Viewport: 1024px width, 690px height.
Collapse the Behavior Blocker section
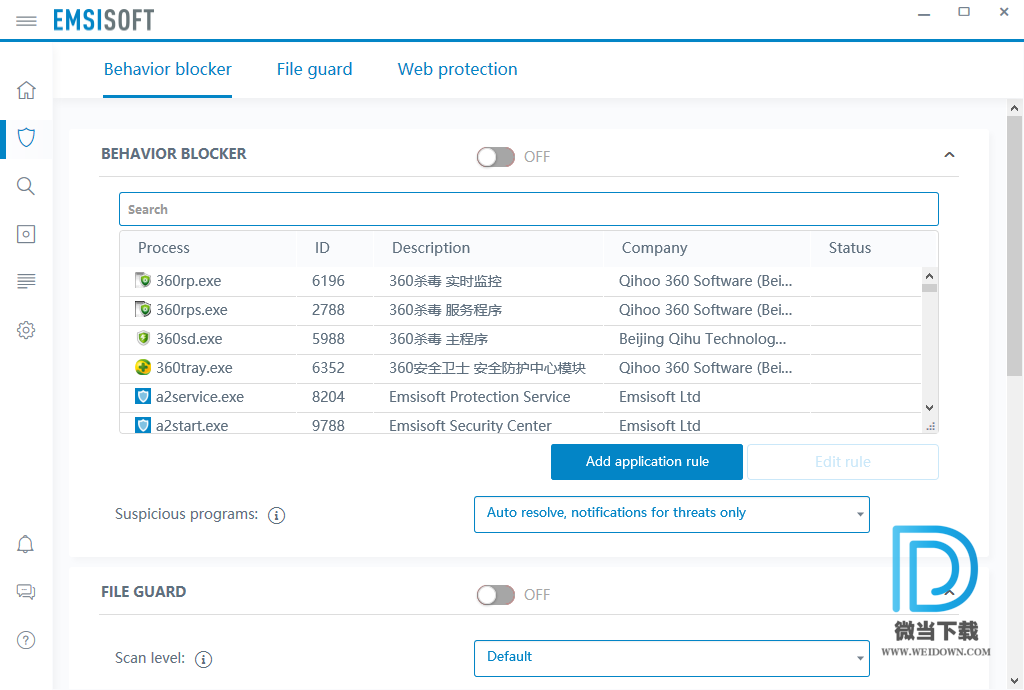[x=949, y=155]
